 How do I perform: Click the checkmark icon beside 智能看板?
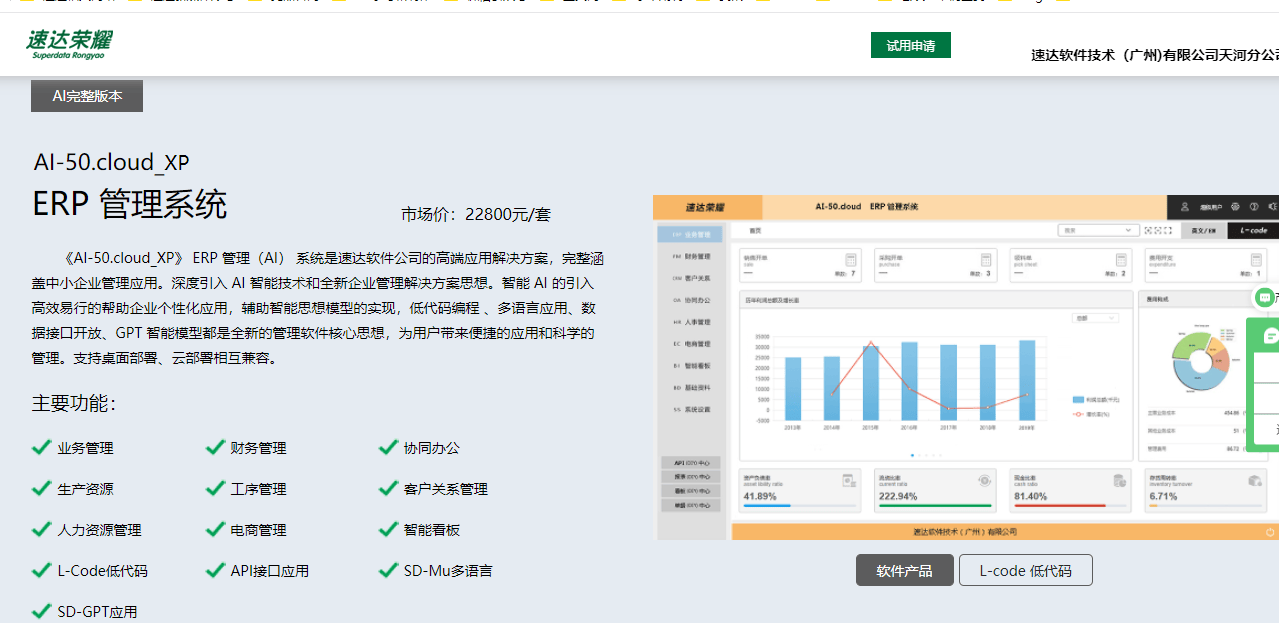(x=388, y=529)
